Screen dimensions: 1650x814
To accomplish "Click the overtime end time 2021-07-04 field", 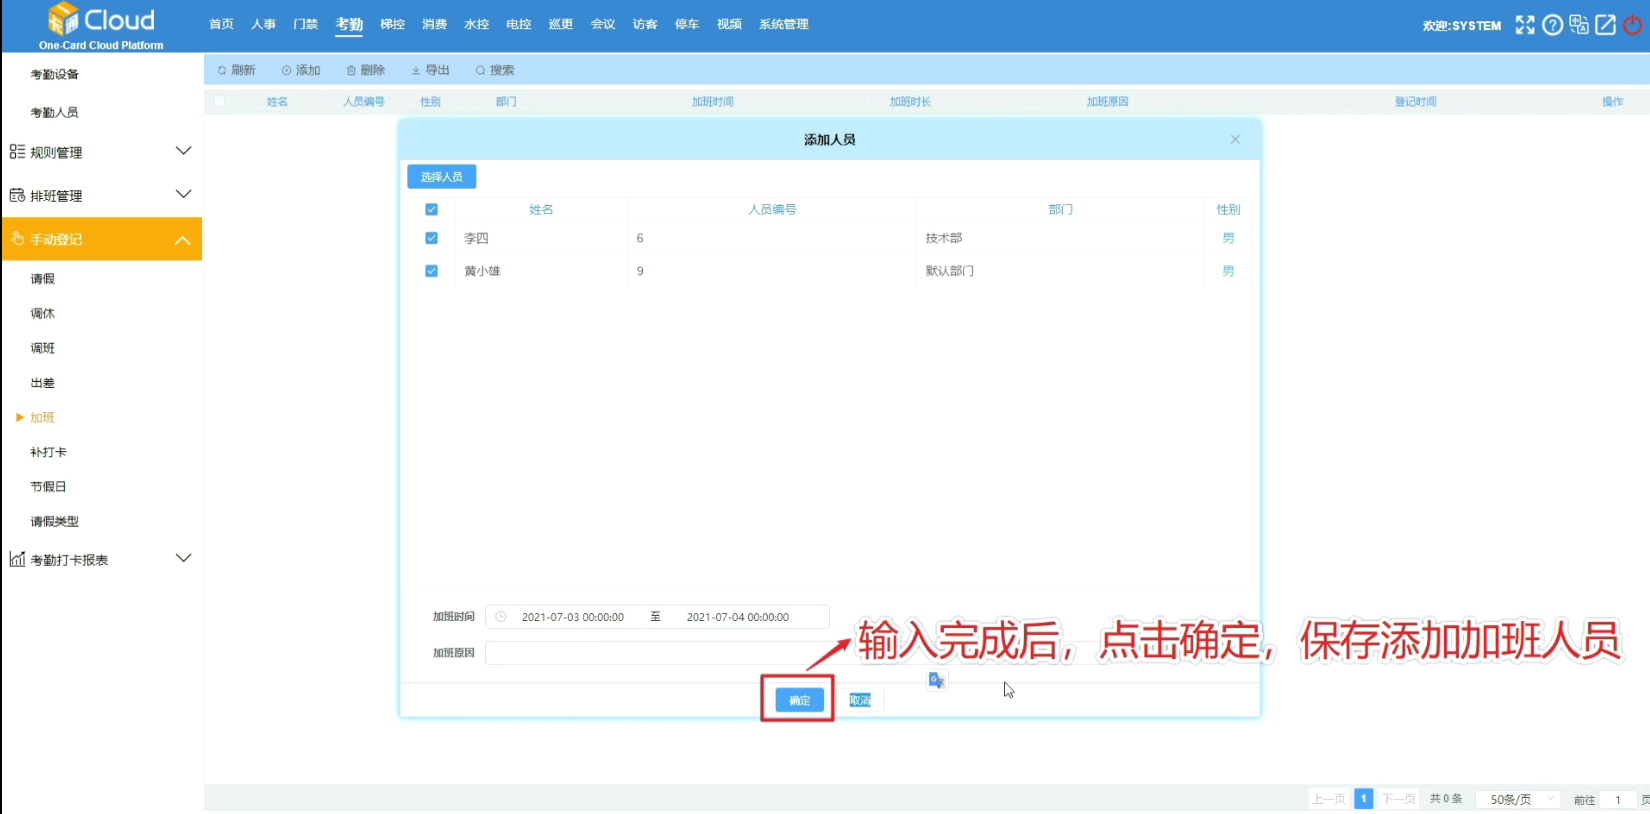I will pos(737,617).
